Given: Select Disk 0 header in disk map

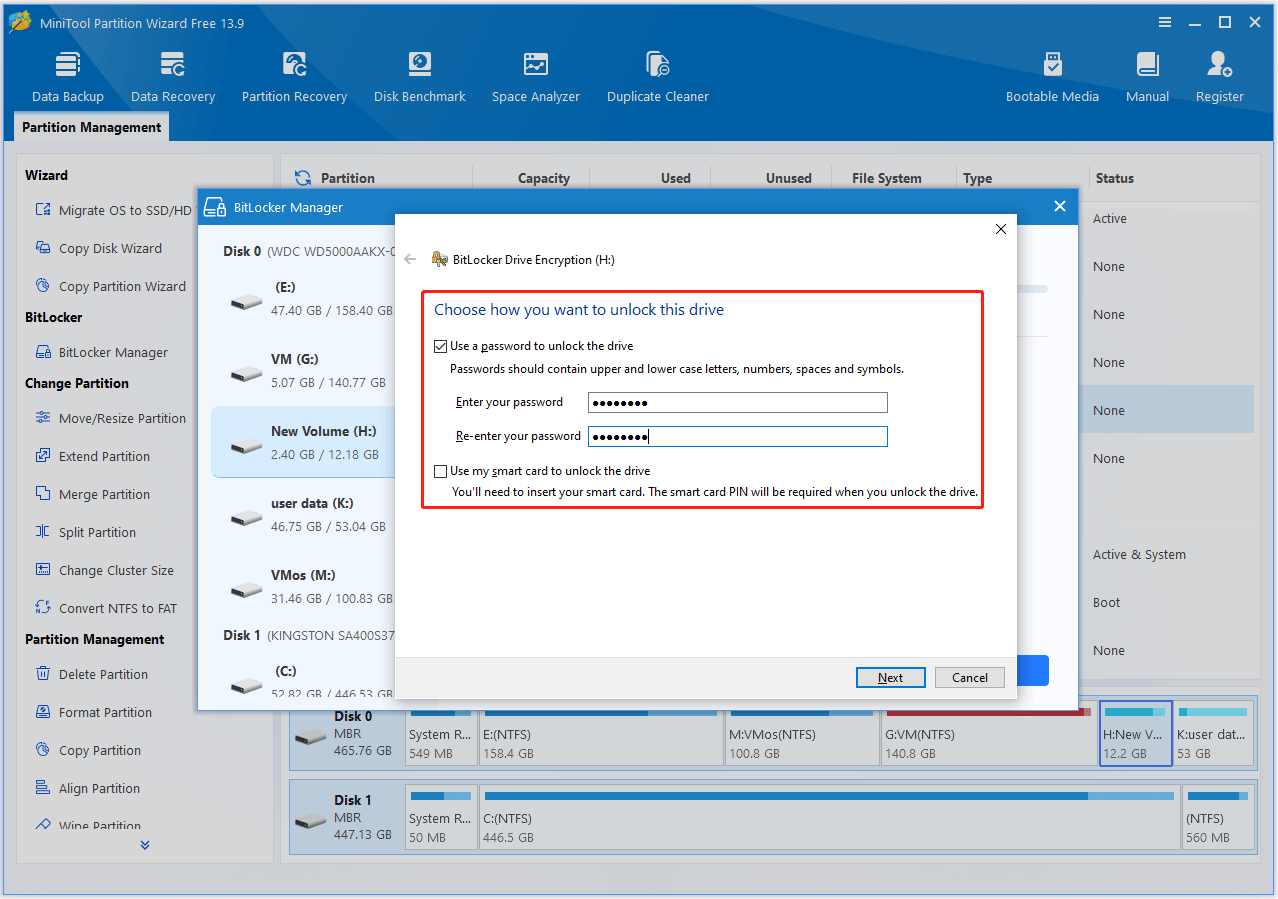Looking at the screenshot, I should point(348,734).
